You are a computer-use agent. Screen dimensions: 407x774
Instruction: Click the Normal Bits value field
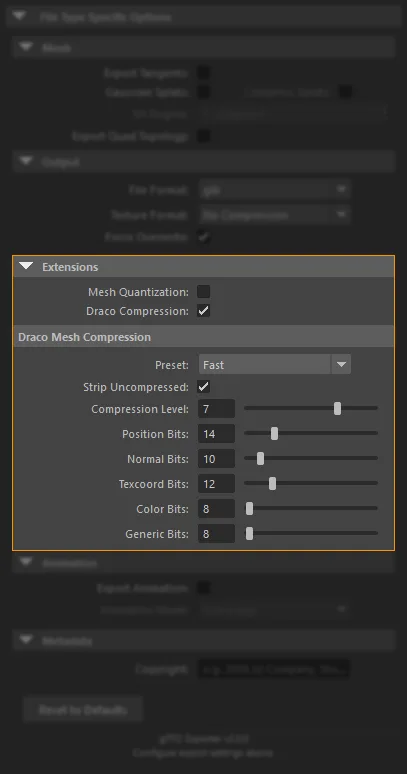tap(216, 459)
